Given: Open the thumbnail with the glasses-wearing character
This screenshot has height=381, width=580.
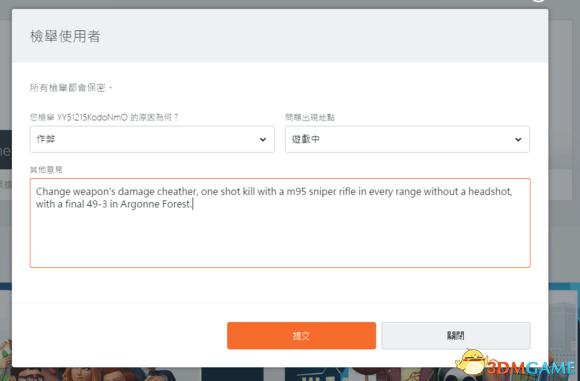Looking at the screenshot, I should coord(30,374).
